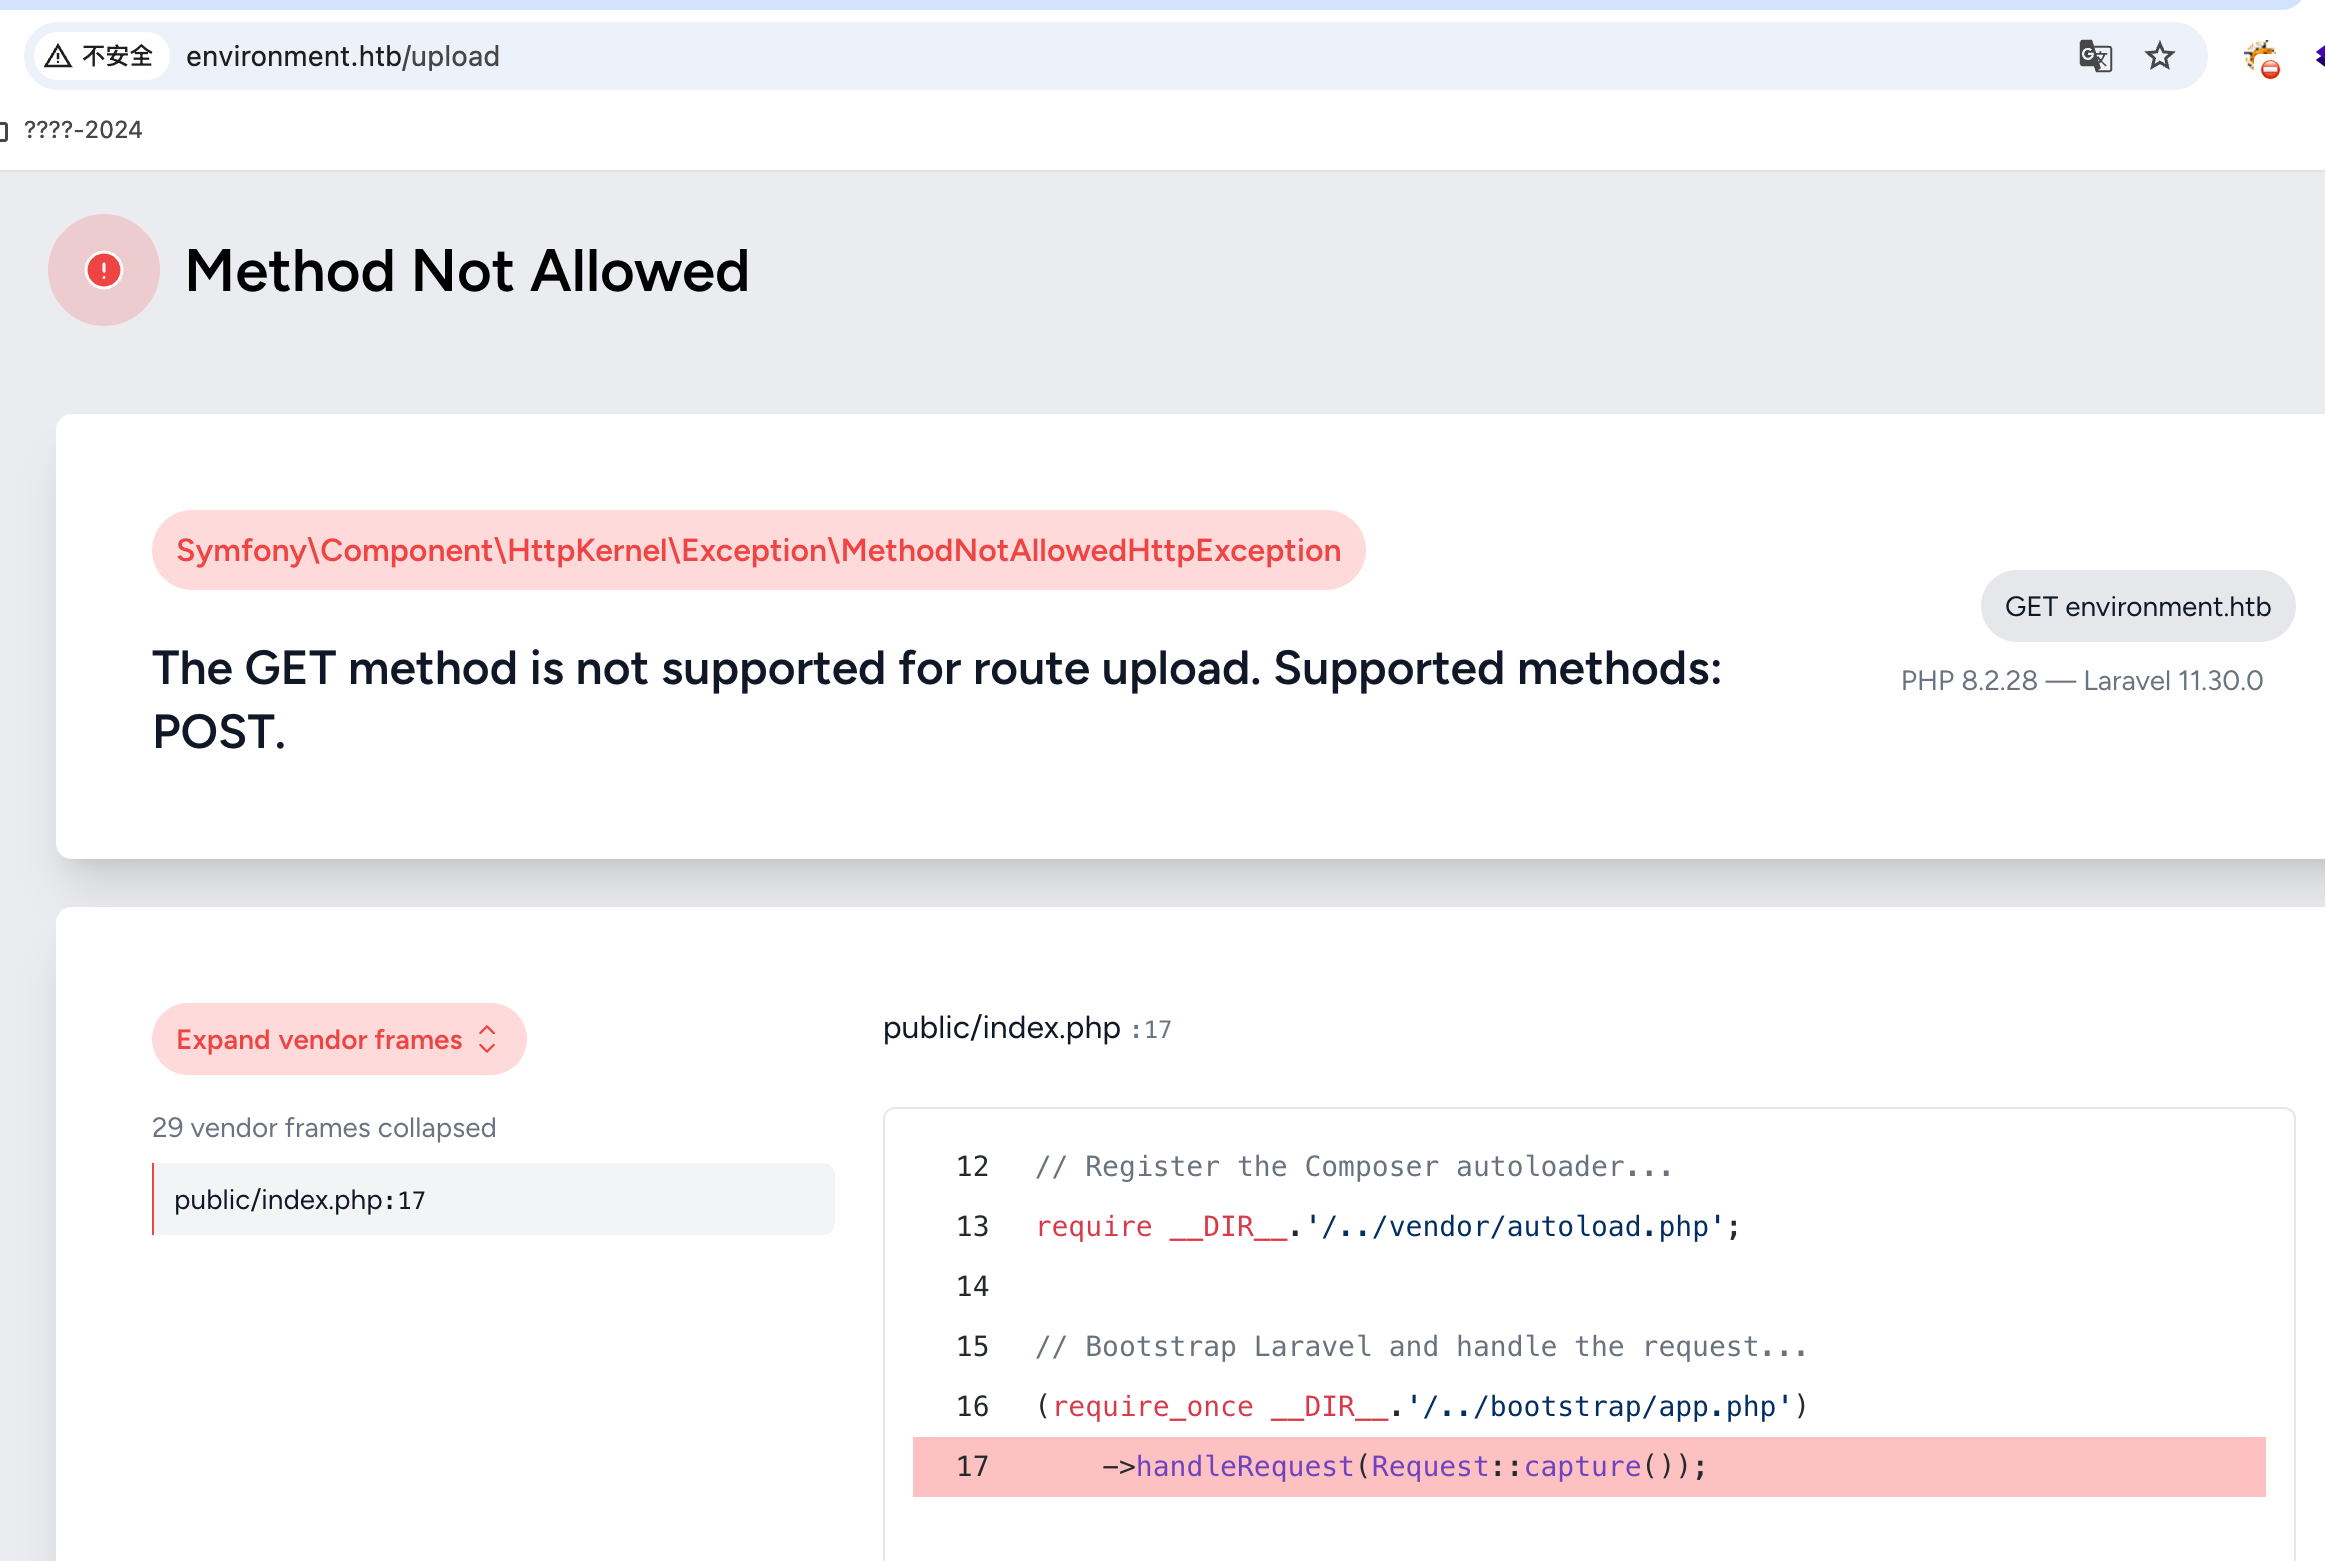Click the purple extension icon at right edge
Screen dimensions: 2326x1562
pos(2319,56)
